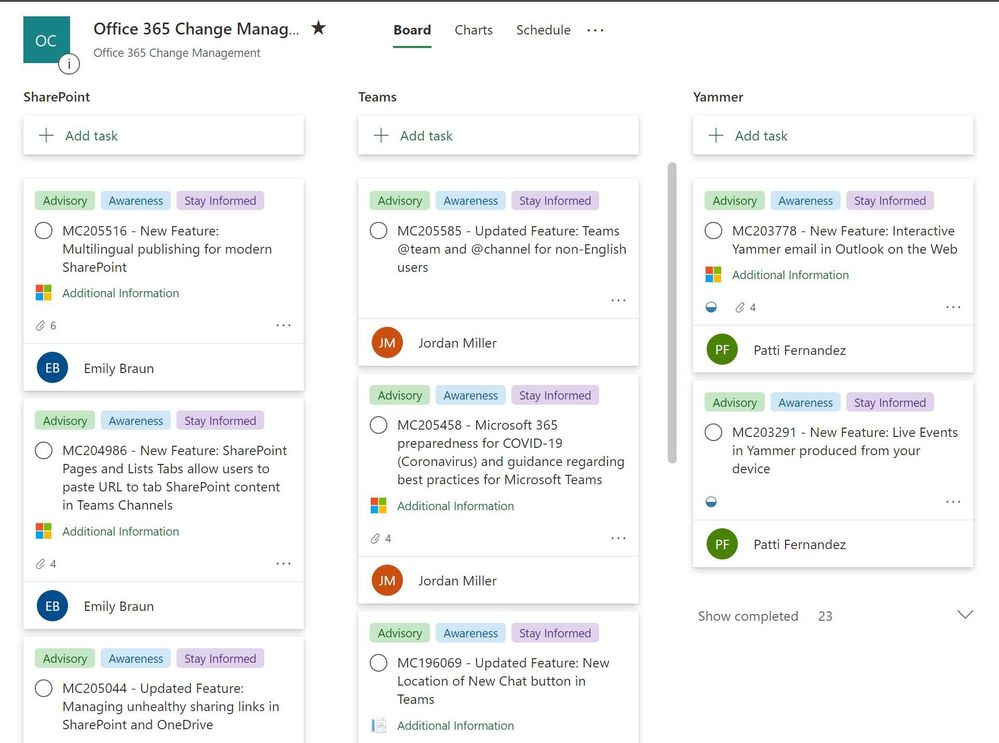
Task: Click the Yammer column header
Action: pos(718,97)
